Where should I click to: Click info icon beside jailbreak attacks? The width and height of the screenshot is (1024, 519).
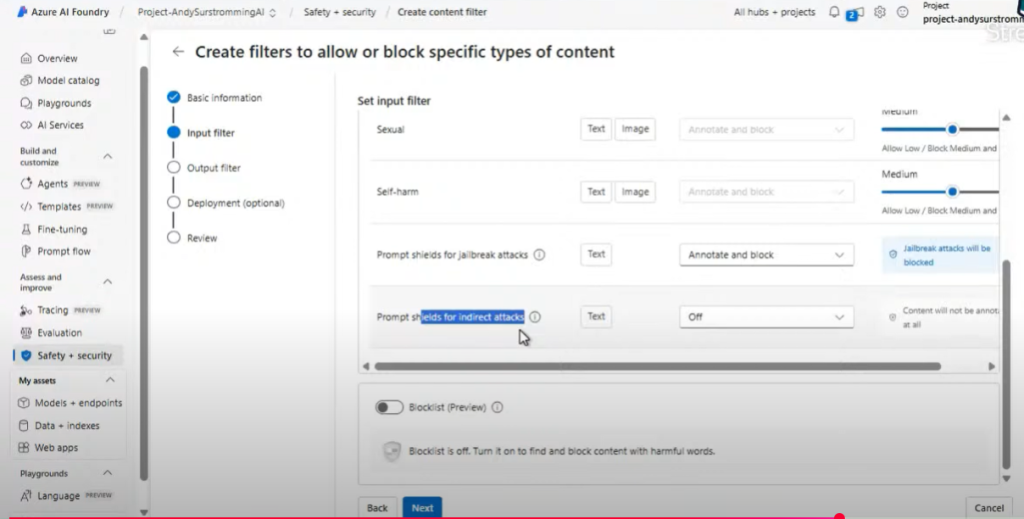539,255
